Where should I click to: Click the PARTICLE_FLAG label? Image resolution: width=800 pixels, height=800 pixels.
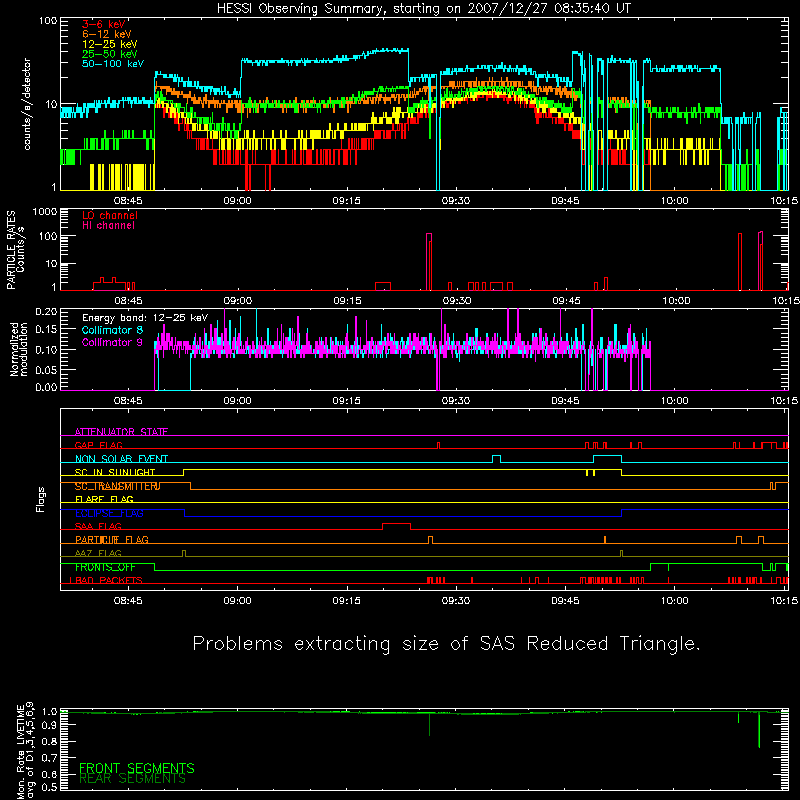(112, 540)
